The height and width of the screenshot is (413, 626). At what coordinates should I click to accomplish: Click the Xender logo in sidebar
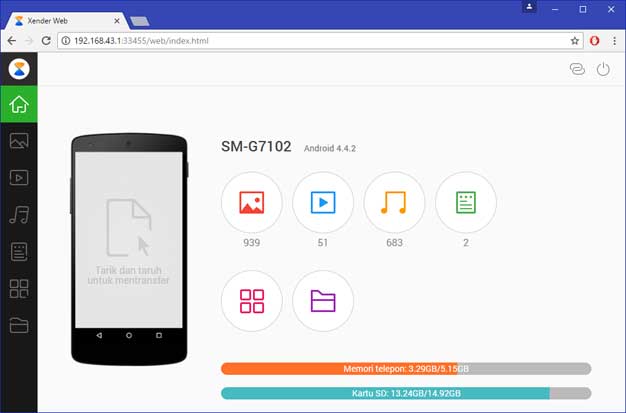[x=19, y=69]
